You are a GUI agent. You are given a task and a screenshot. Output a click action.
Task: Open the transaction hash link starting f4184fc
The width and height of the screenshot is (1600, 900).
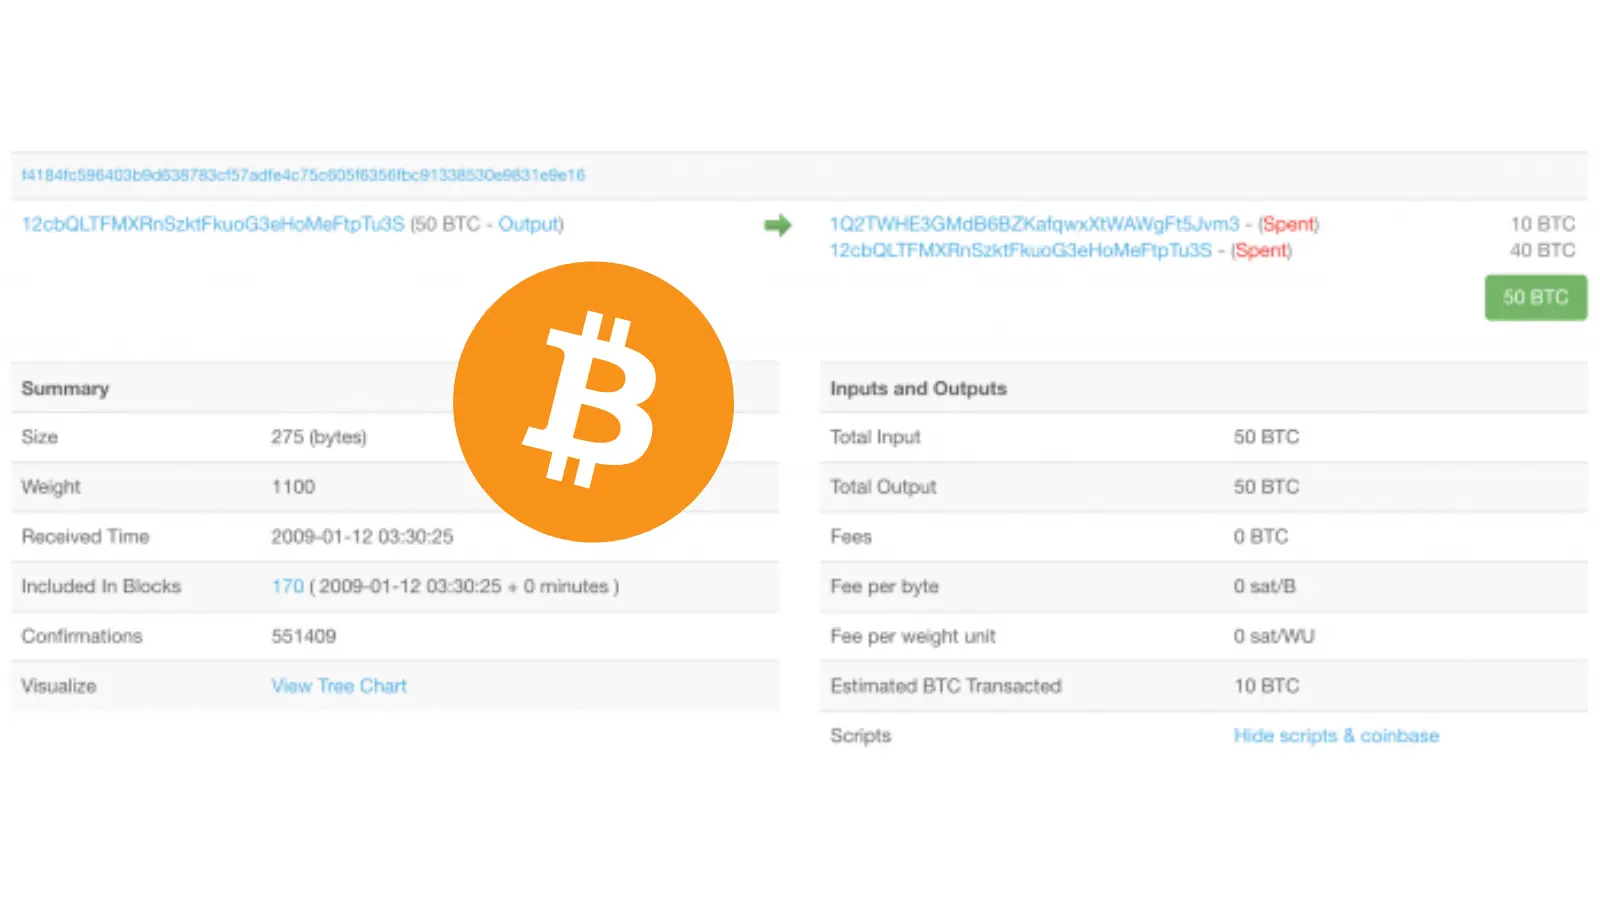tap(303, 175)
